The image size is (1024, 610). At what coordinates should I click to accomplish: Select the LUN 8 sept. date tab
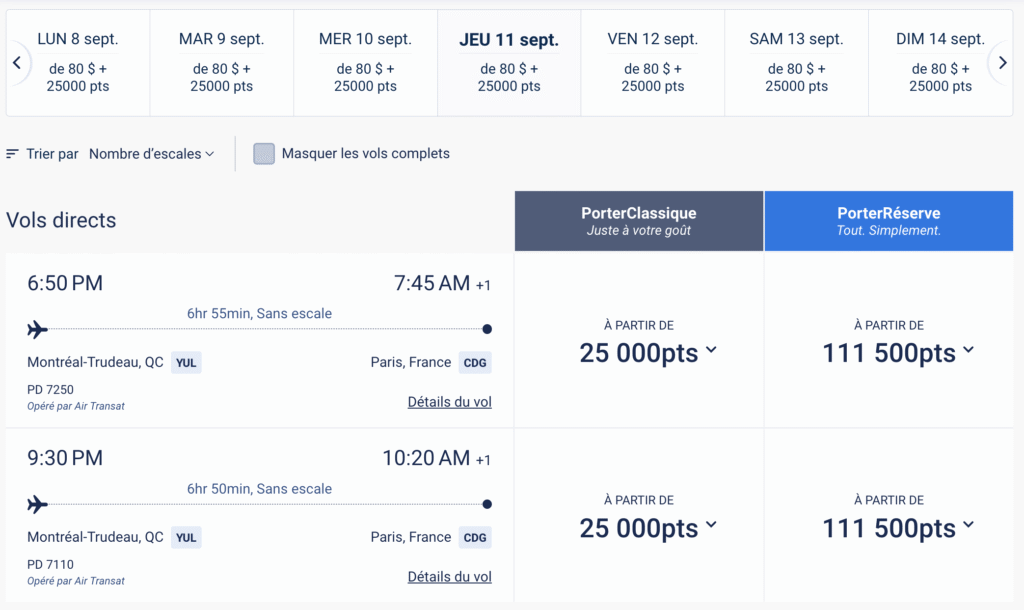pyautogui.click(x=78, y=63)
